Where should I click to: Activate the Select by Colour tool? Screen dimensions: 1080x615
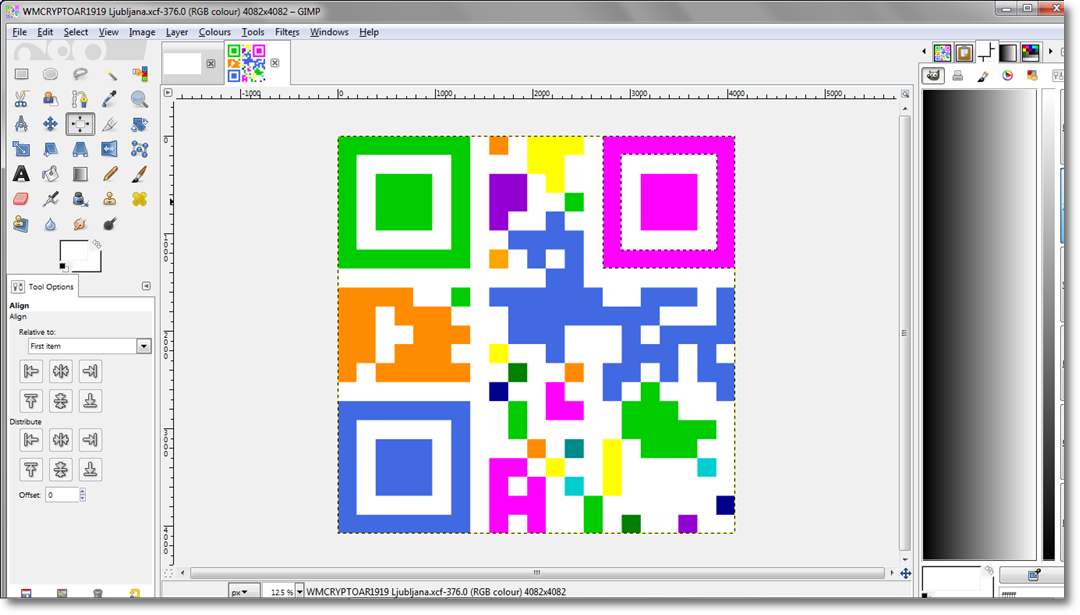[x=139, y=74]
